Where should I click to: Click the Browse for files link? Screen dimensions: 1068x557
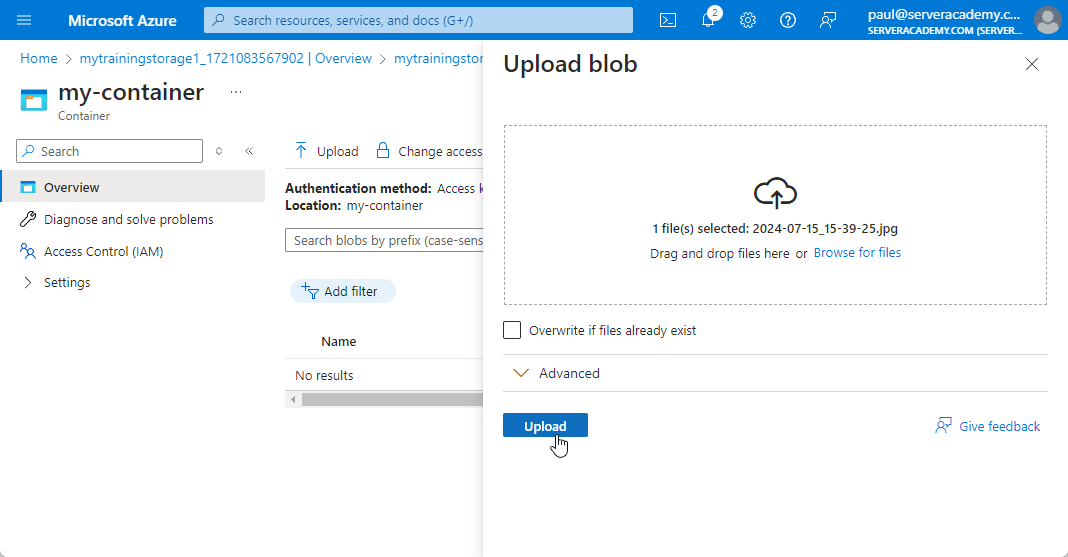tap(857, 253)
